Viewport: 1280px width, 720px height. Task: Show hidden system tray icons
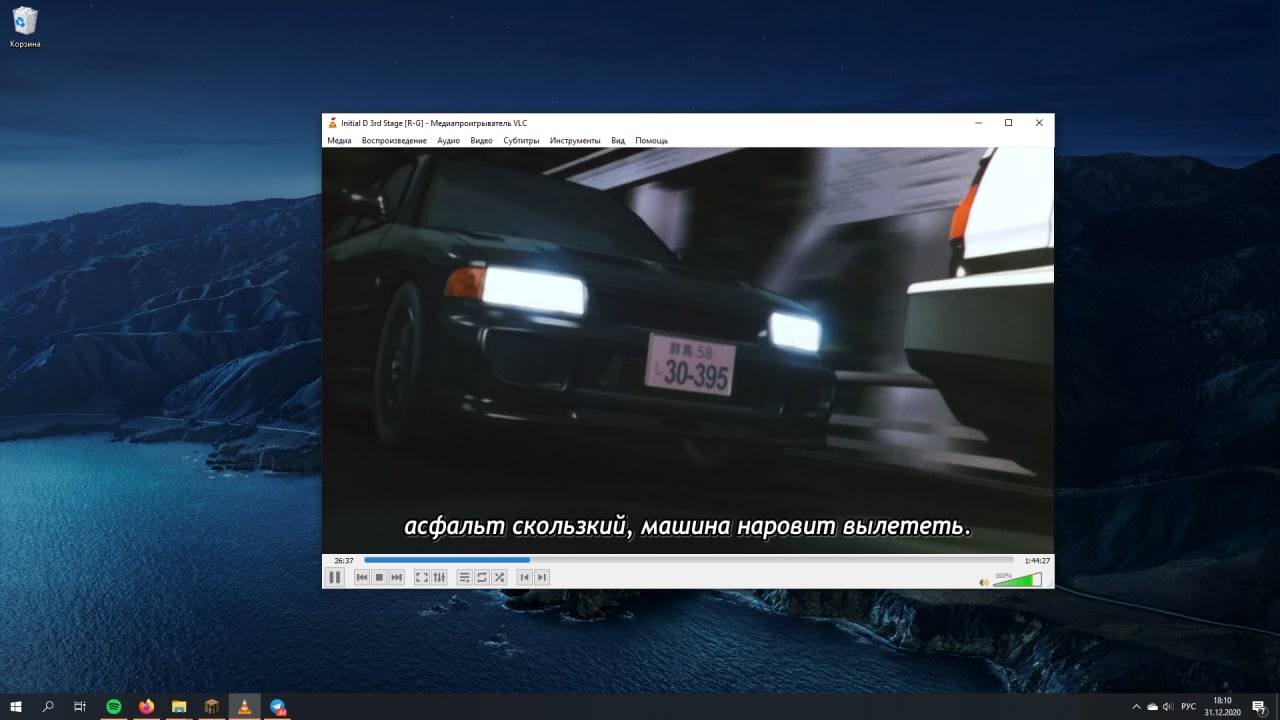(1136, 706)
